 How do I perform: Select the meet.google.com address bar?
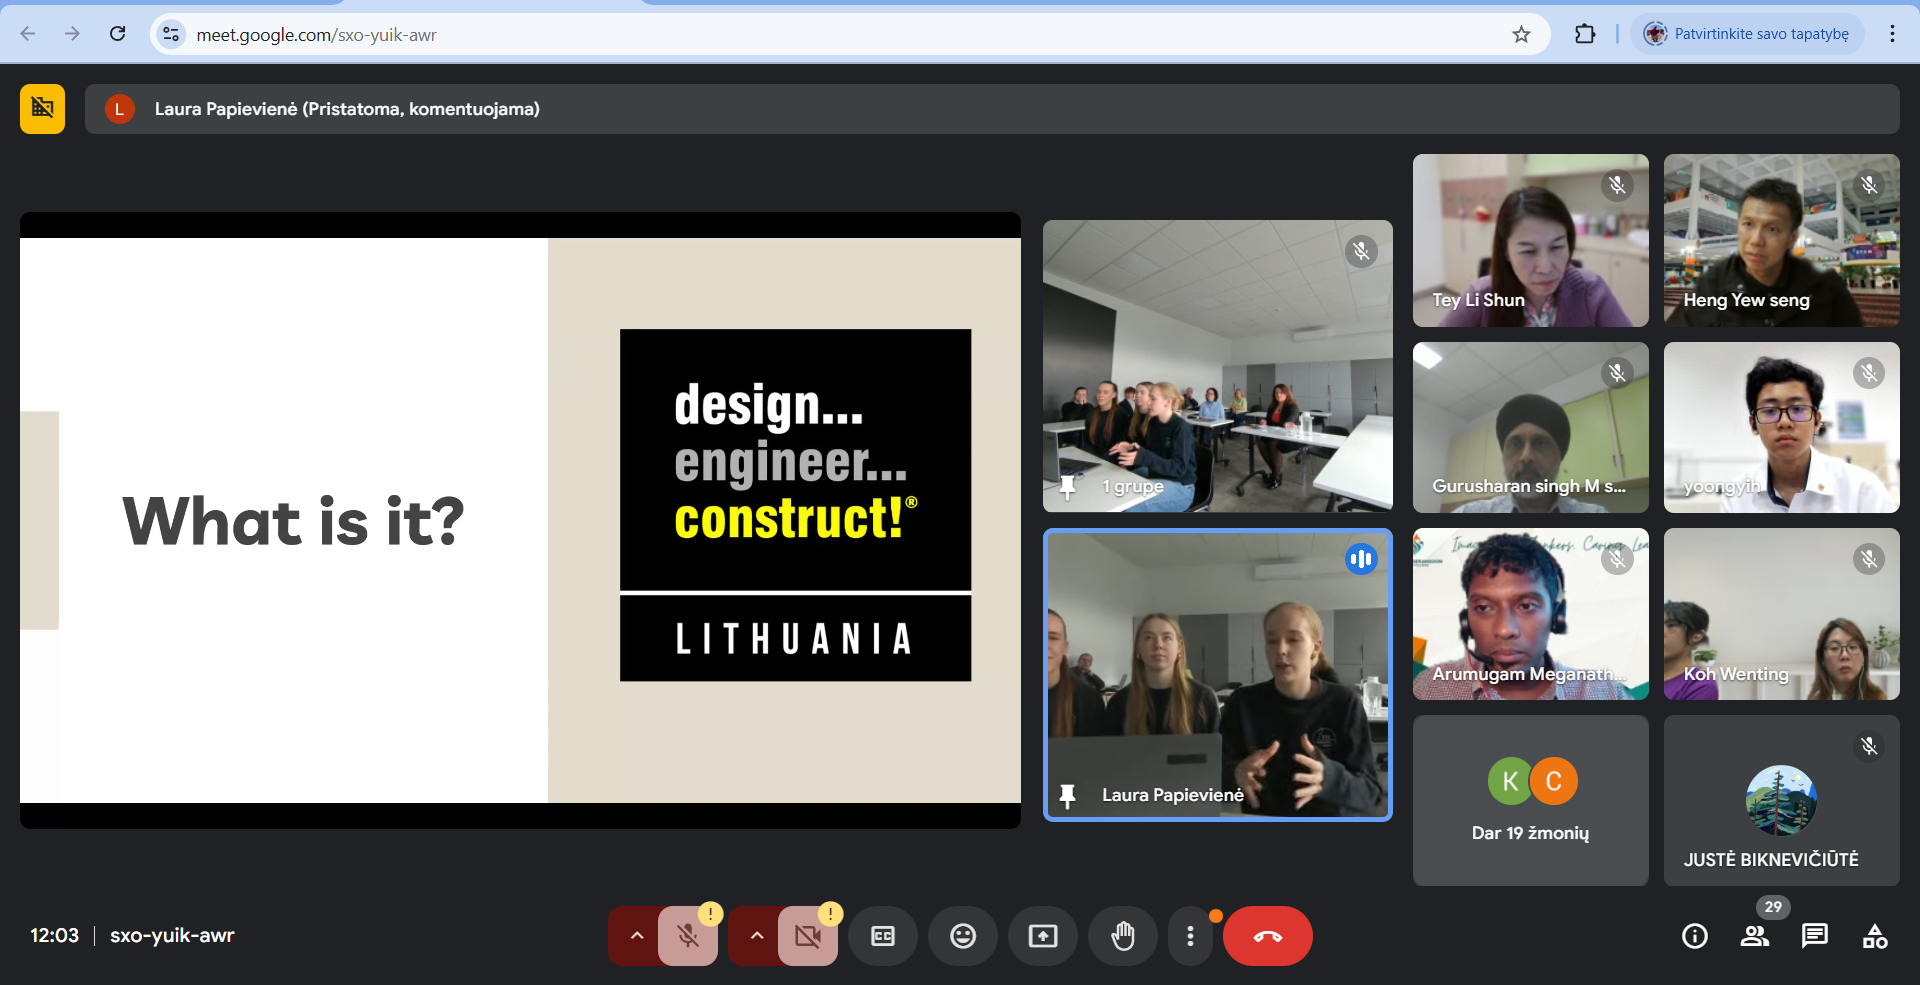(850, 34)
